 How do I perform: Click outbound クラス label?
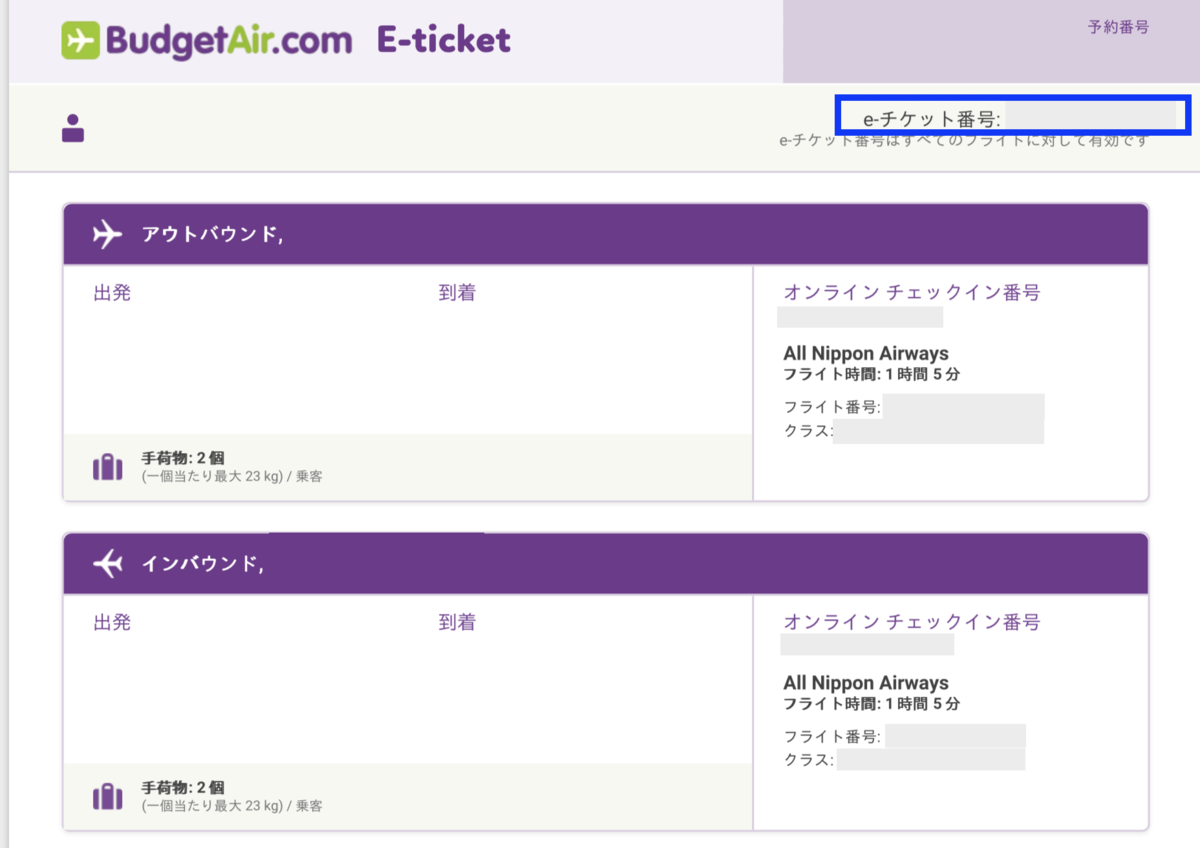[808, 431]
